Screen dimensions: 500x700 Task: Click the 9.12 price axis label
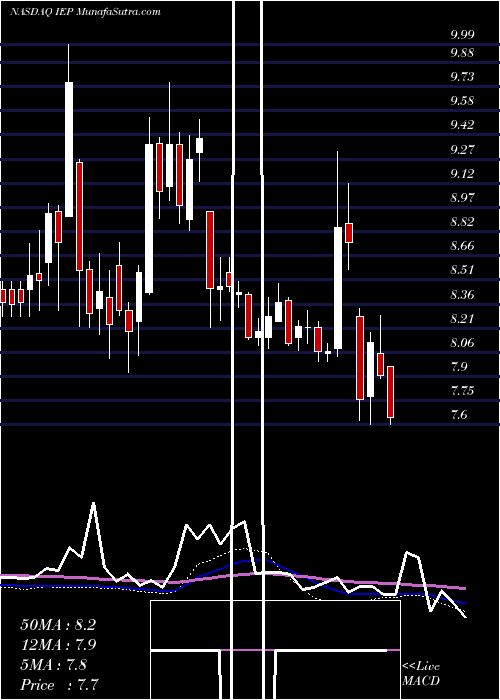pos(462,173)
